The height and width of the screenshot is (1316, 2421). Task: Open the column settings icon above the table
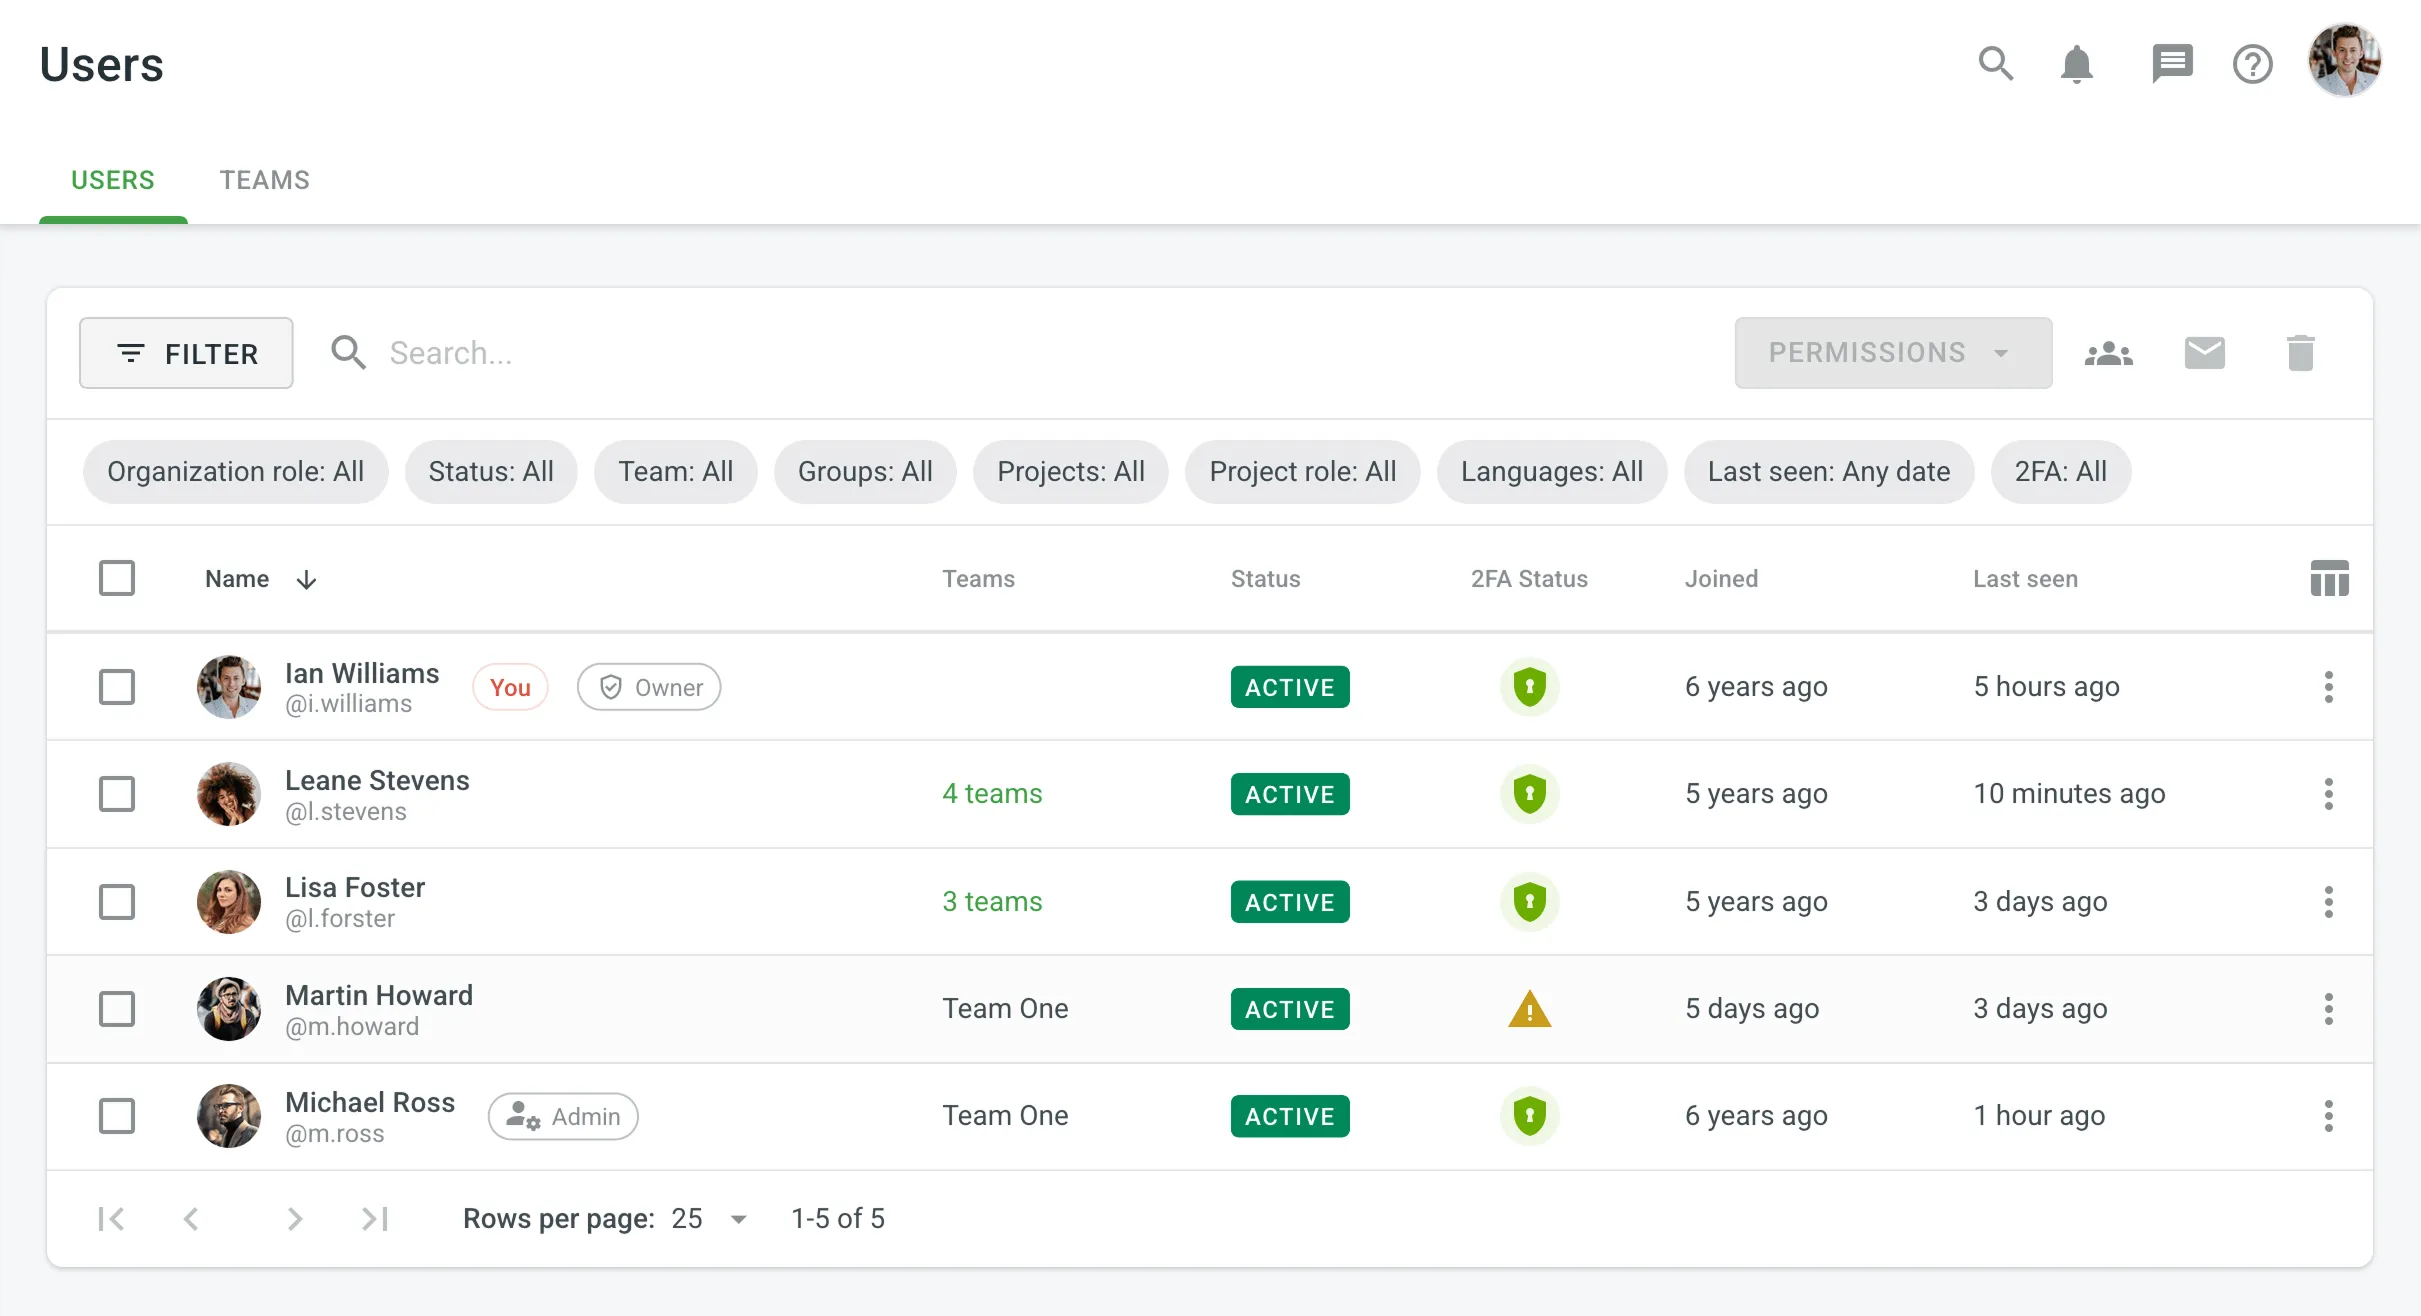pyautogui.click(x=2330, y=578)
